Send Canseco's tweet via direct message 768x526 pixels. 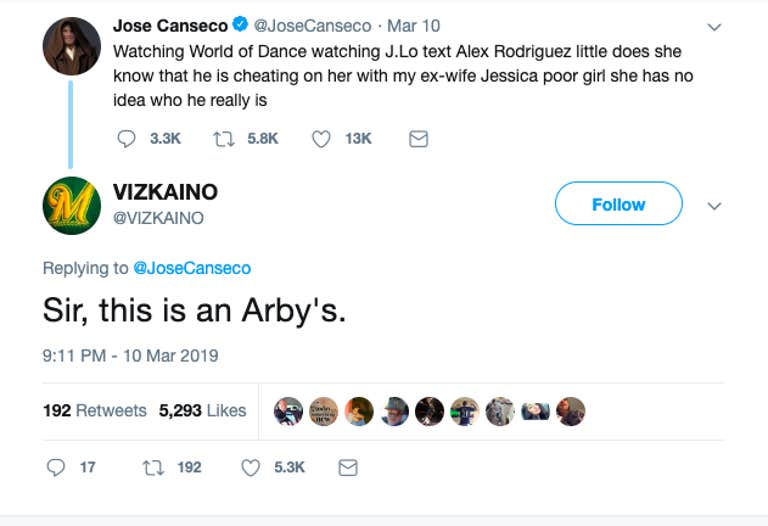pos(419,139)
